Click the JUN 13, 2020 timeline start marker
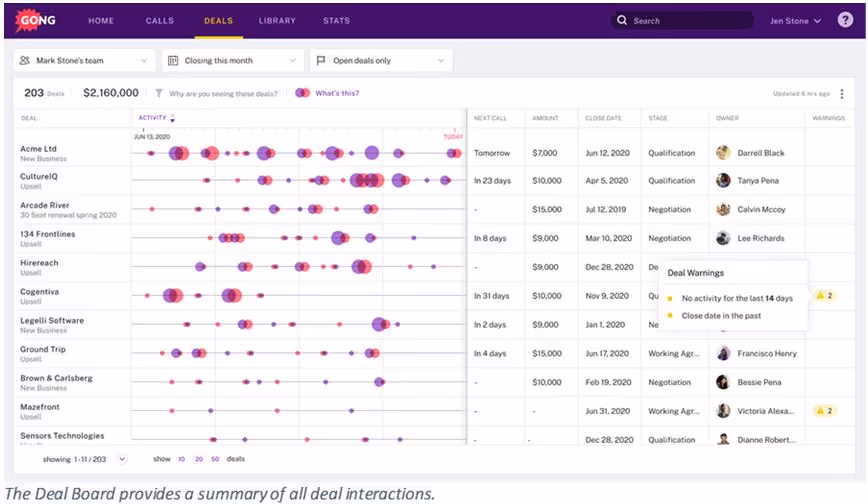 [152, 136]
